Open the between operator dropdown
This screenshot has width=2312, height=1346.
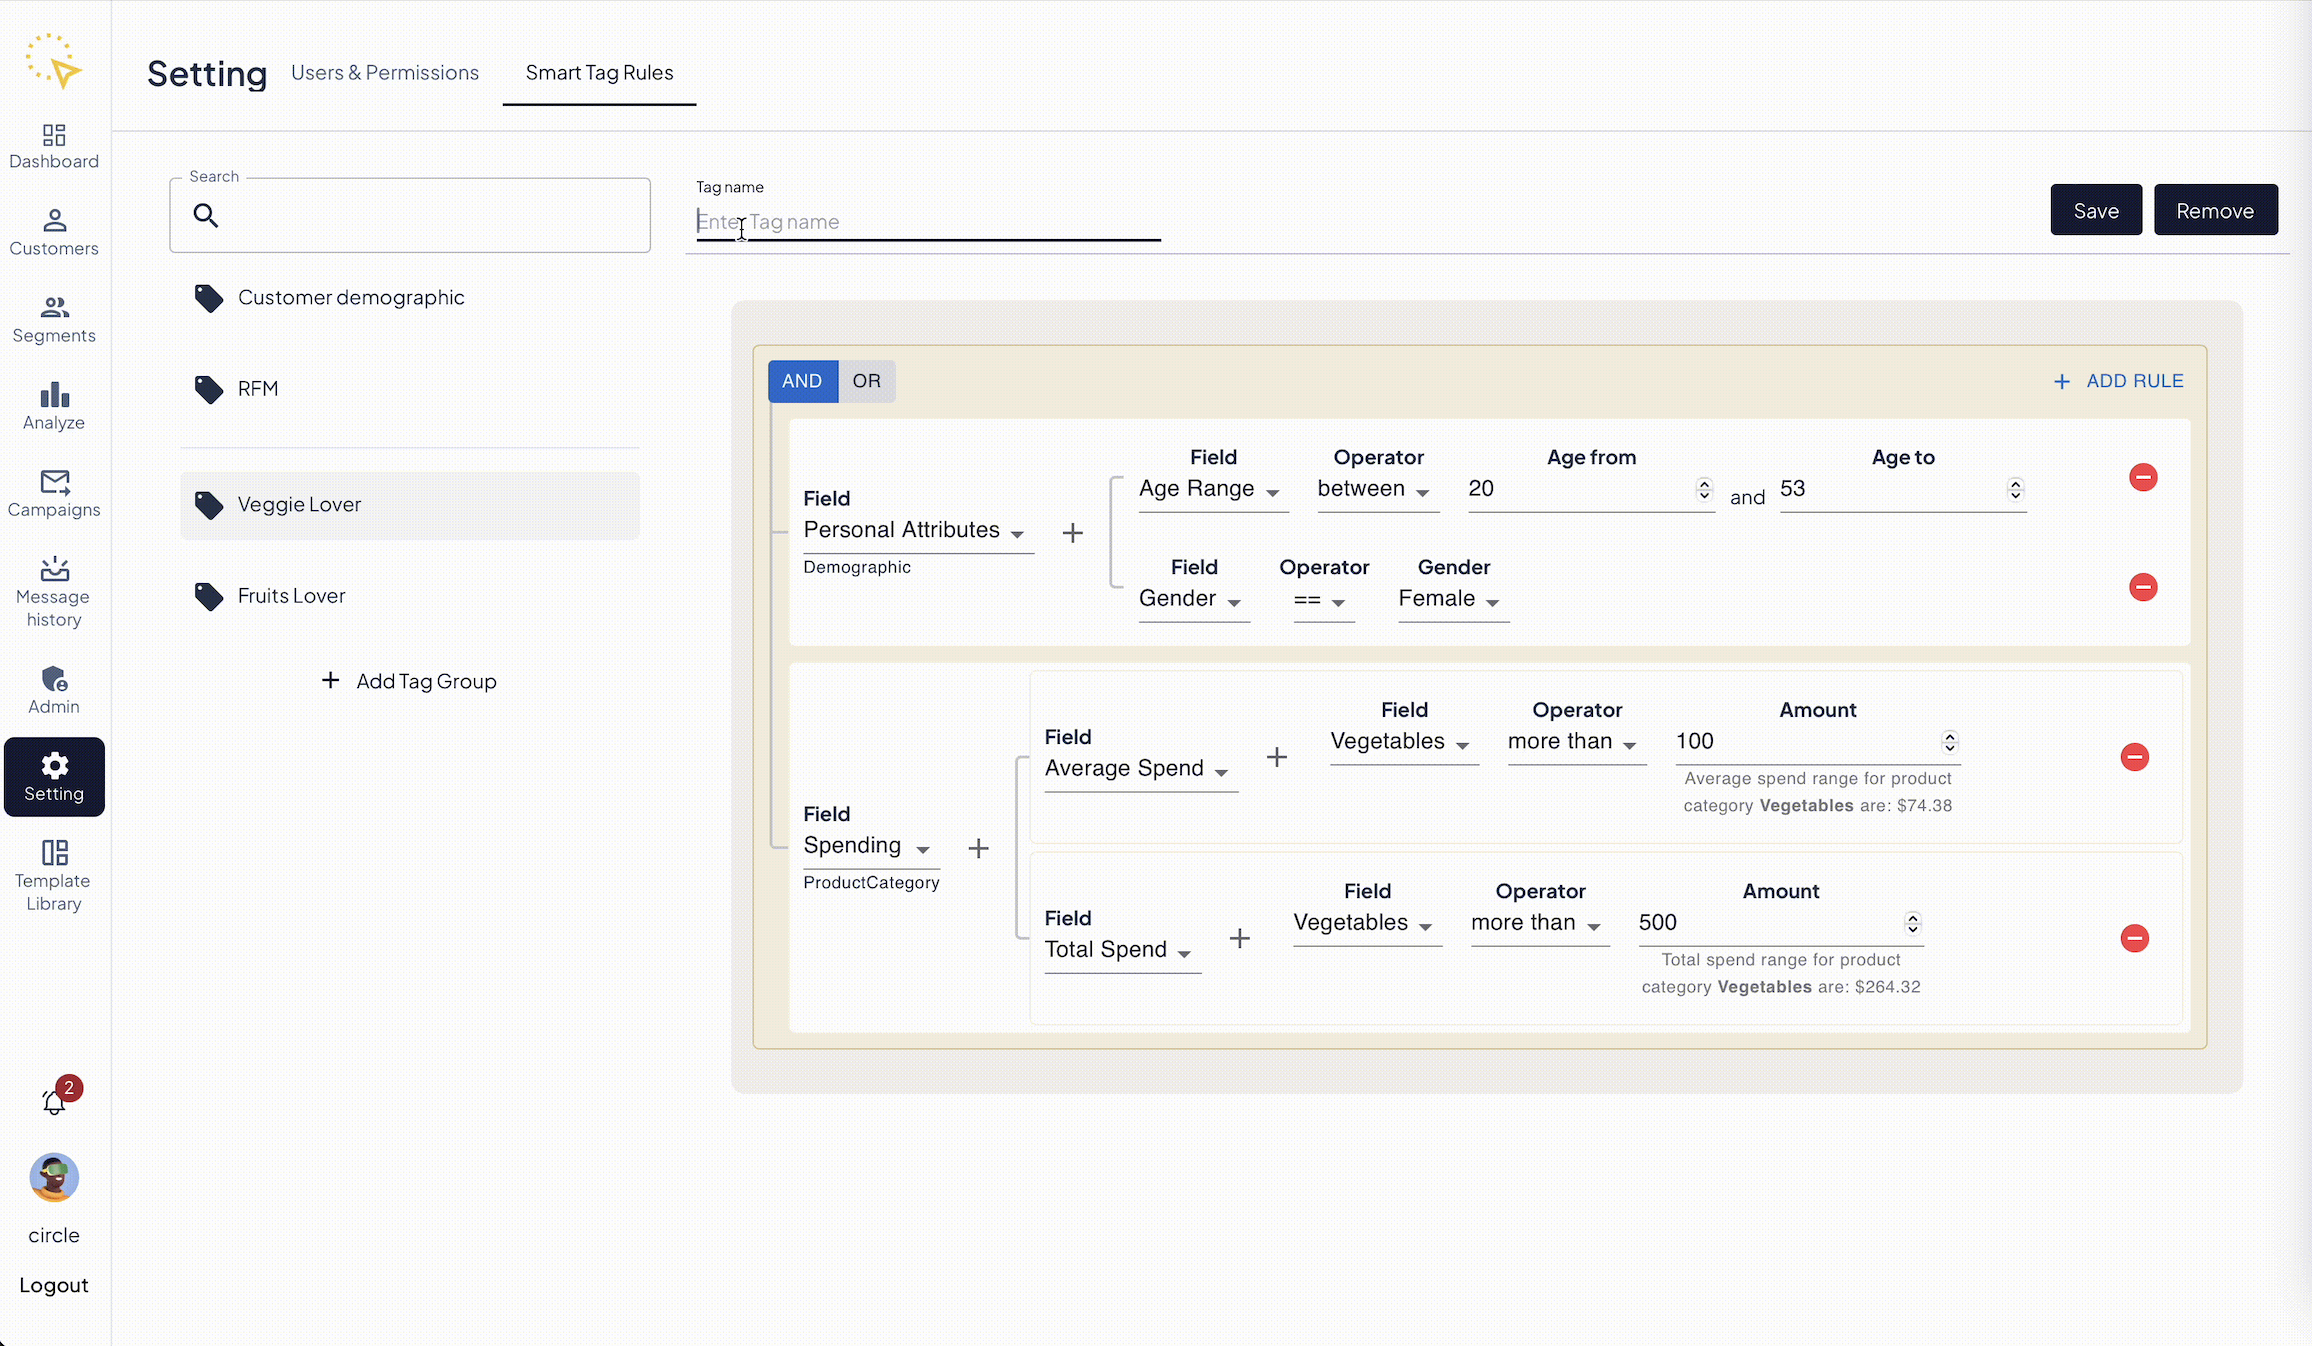coord(1373,489)
